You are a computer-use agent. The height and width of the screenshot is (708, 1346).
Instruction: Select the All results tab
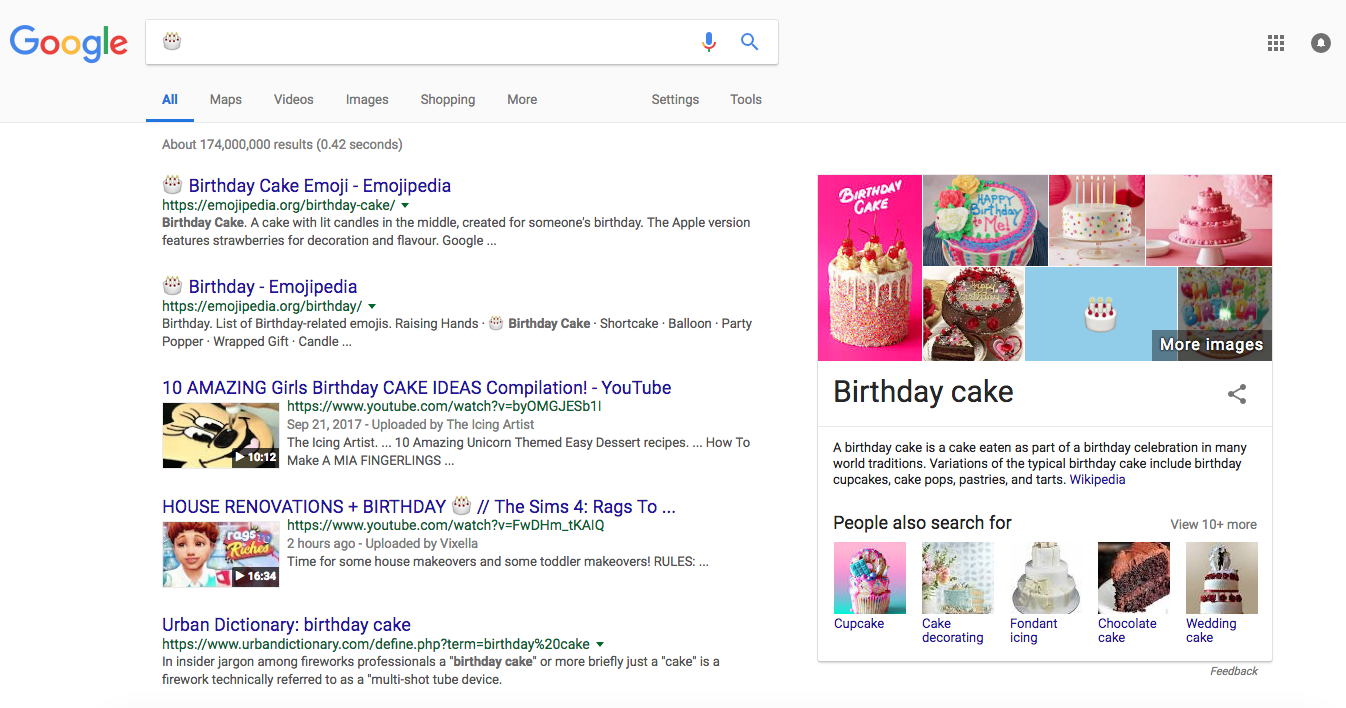pyautogui.click(x=170, y=100)
